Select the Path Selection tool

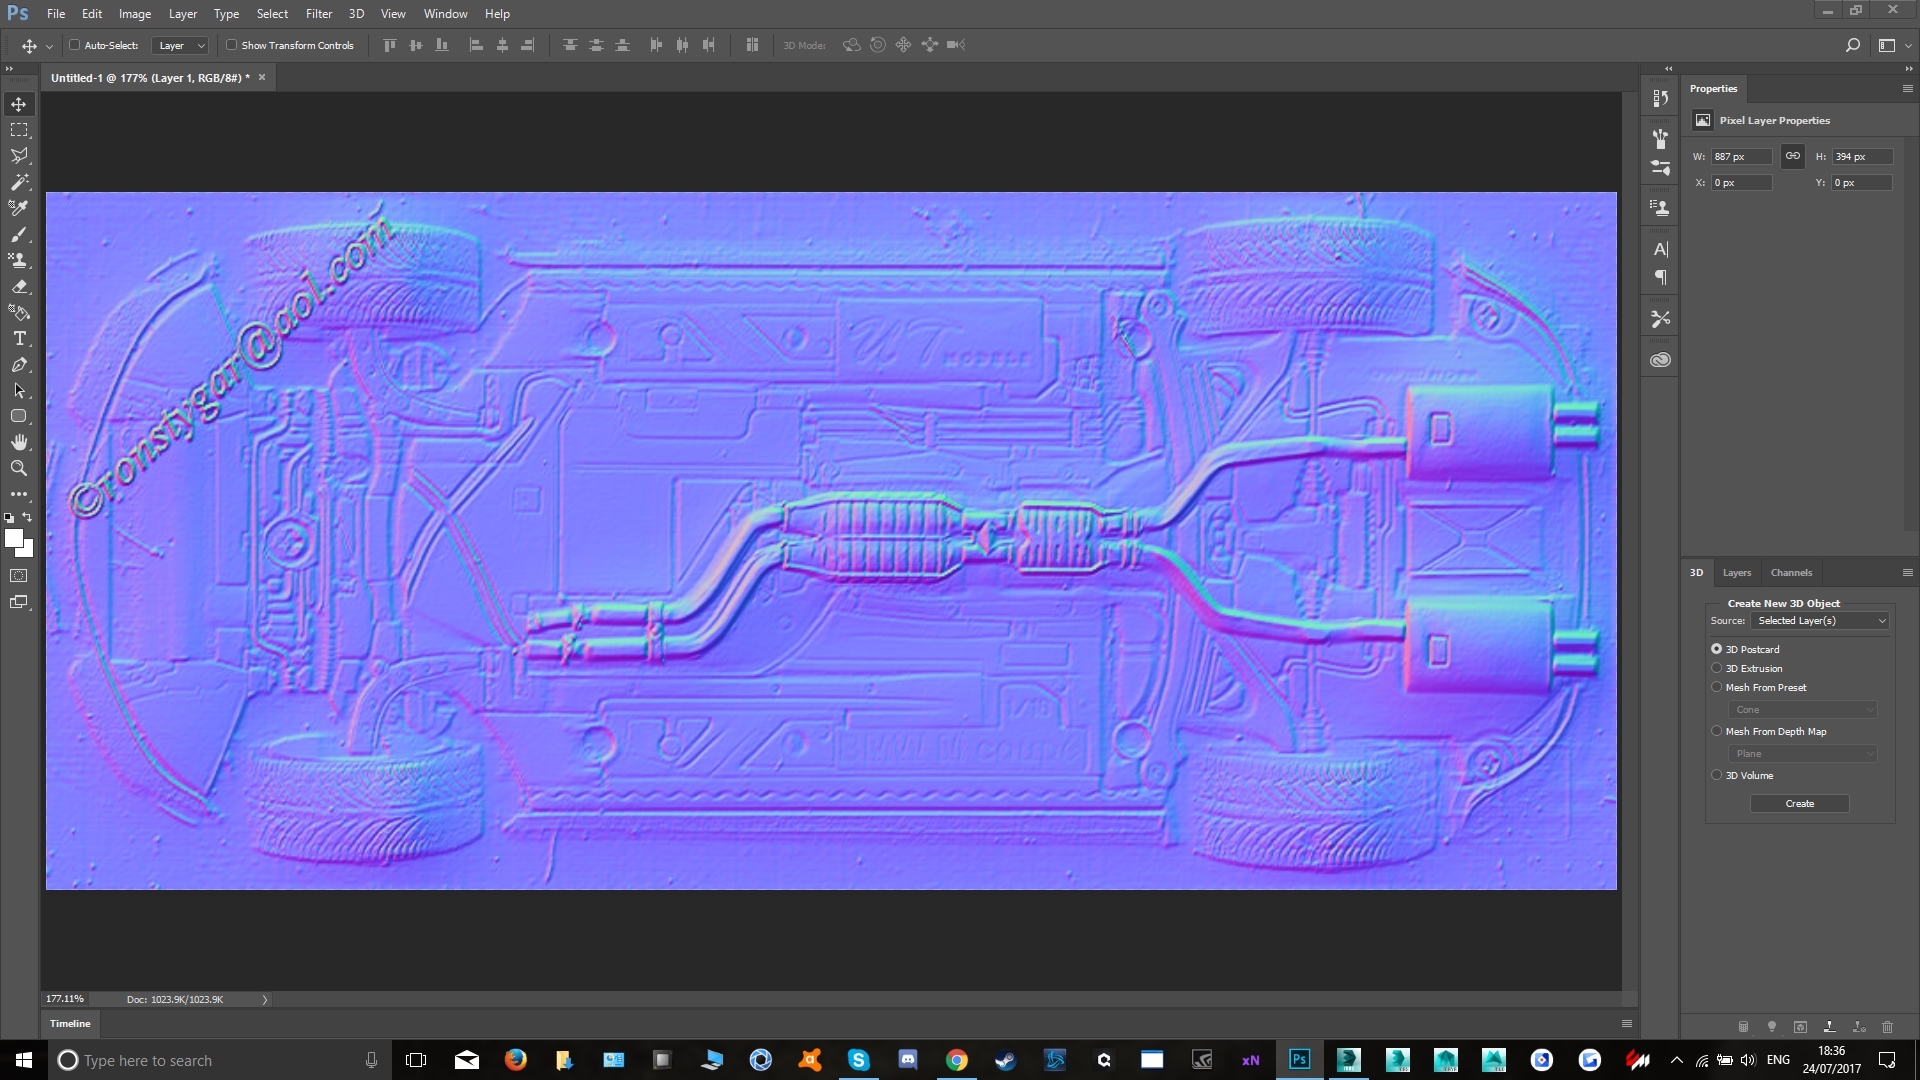pos(19,390)
